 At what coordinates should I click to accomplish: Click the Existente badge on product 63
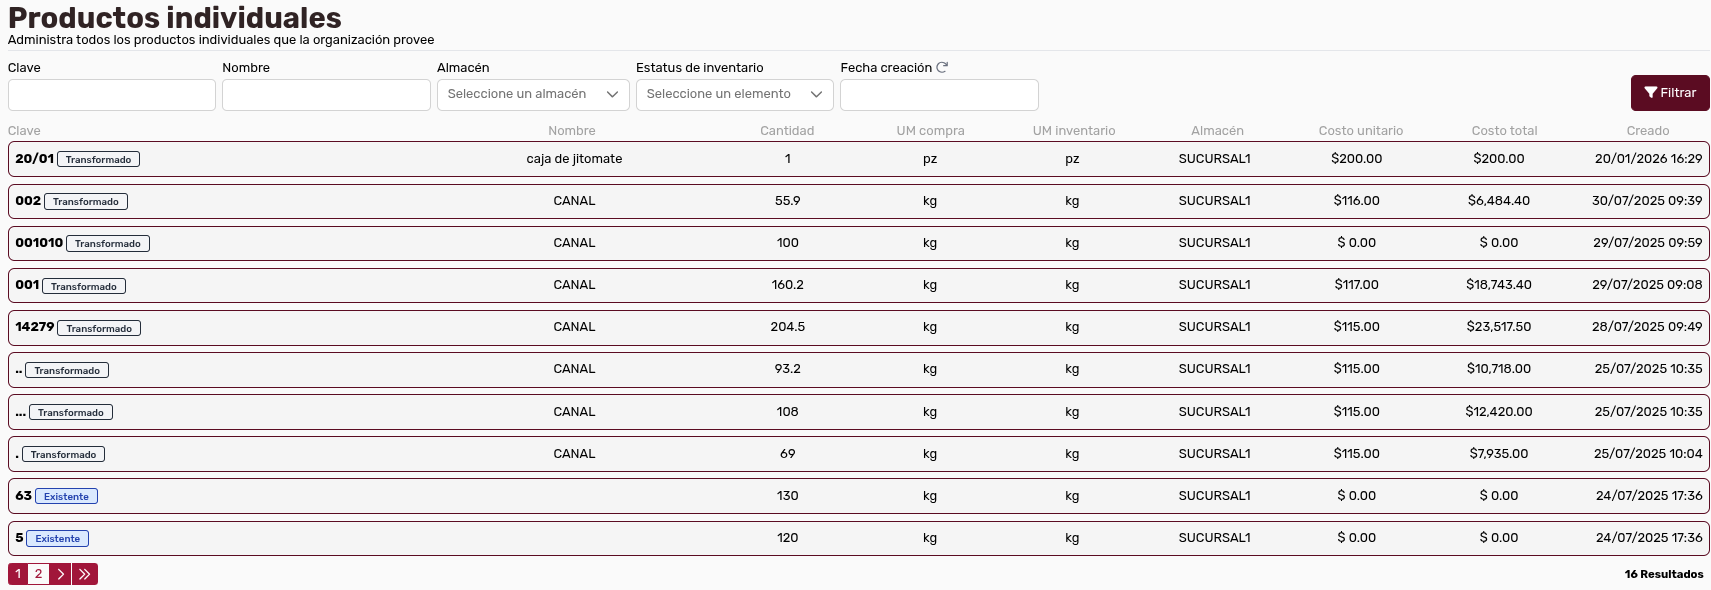66,497
